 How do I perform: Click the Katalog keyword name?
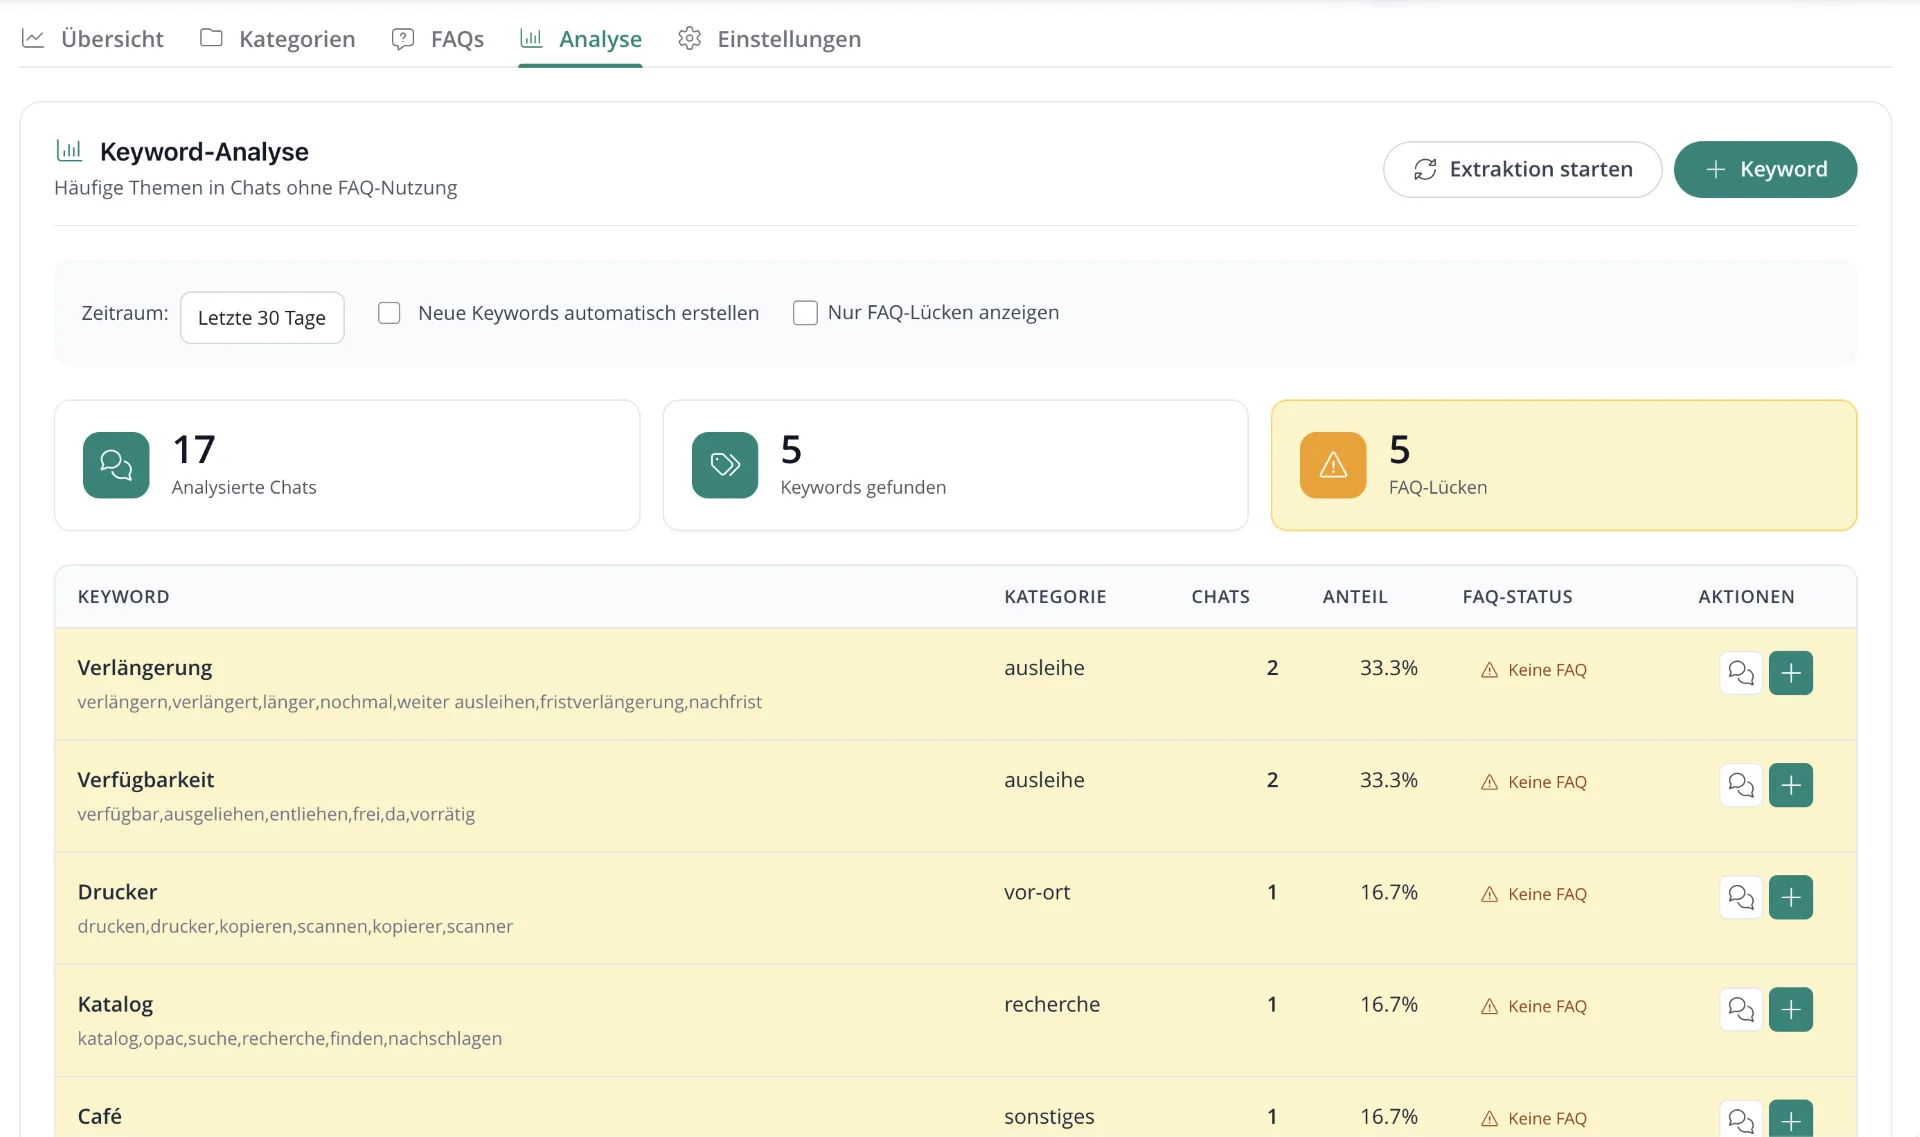[115, 1004]
